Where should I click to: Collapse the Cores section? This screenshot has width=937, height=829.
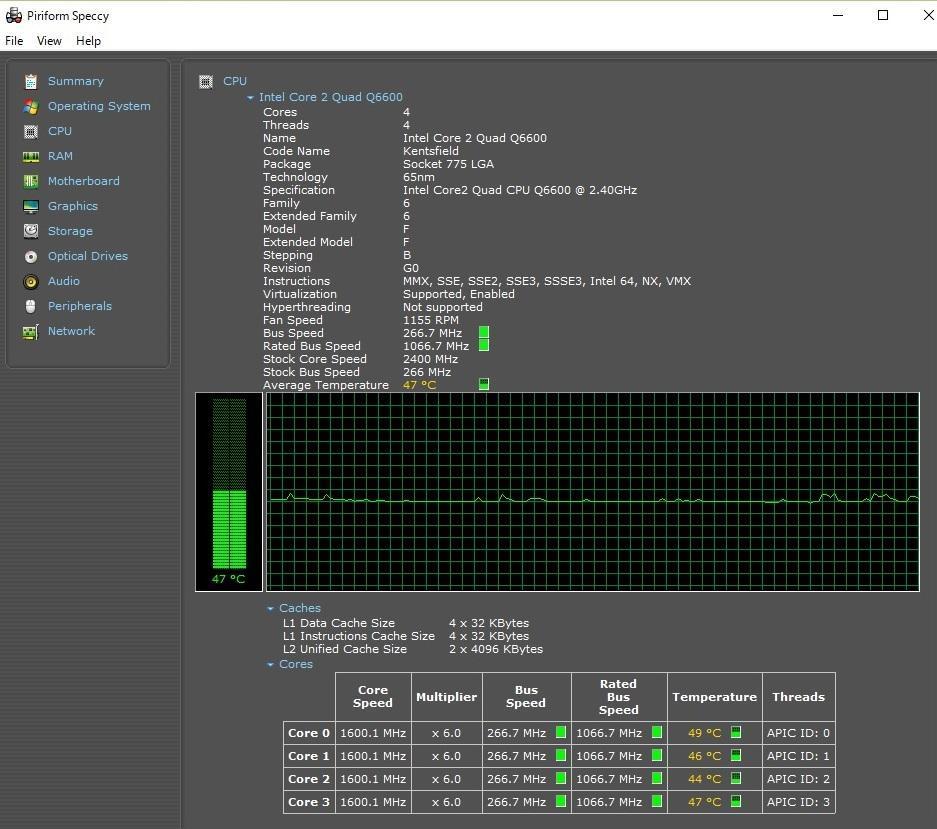tap(270, 665)
